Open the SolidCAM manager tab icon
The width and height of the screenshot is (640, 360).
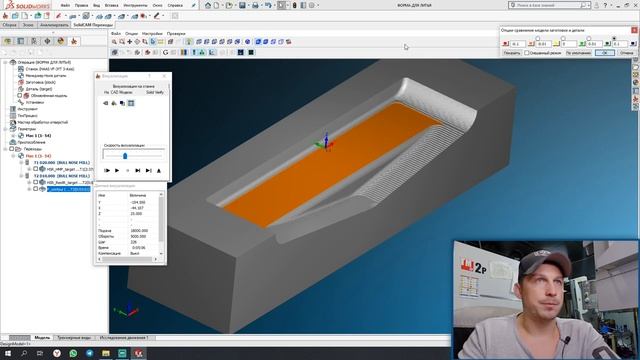[x=74, y=41]
